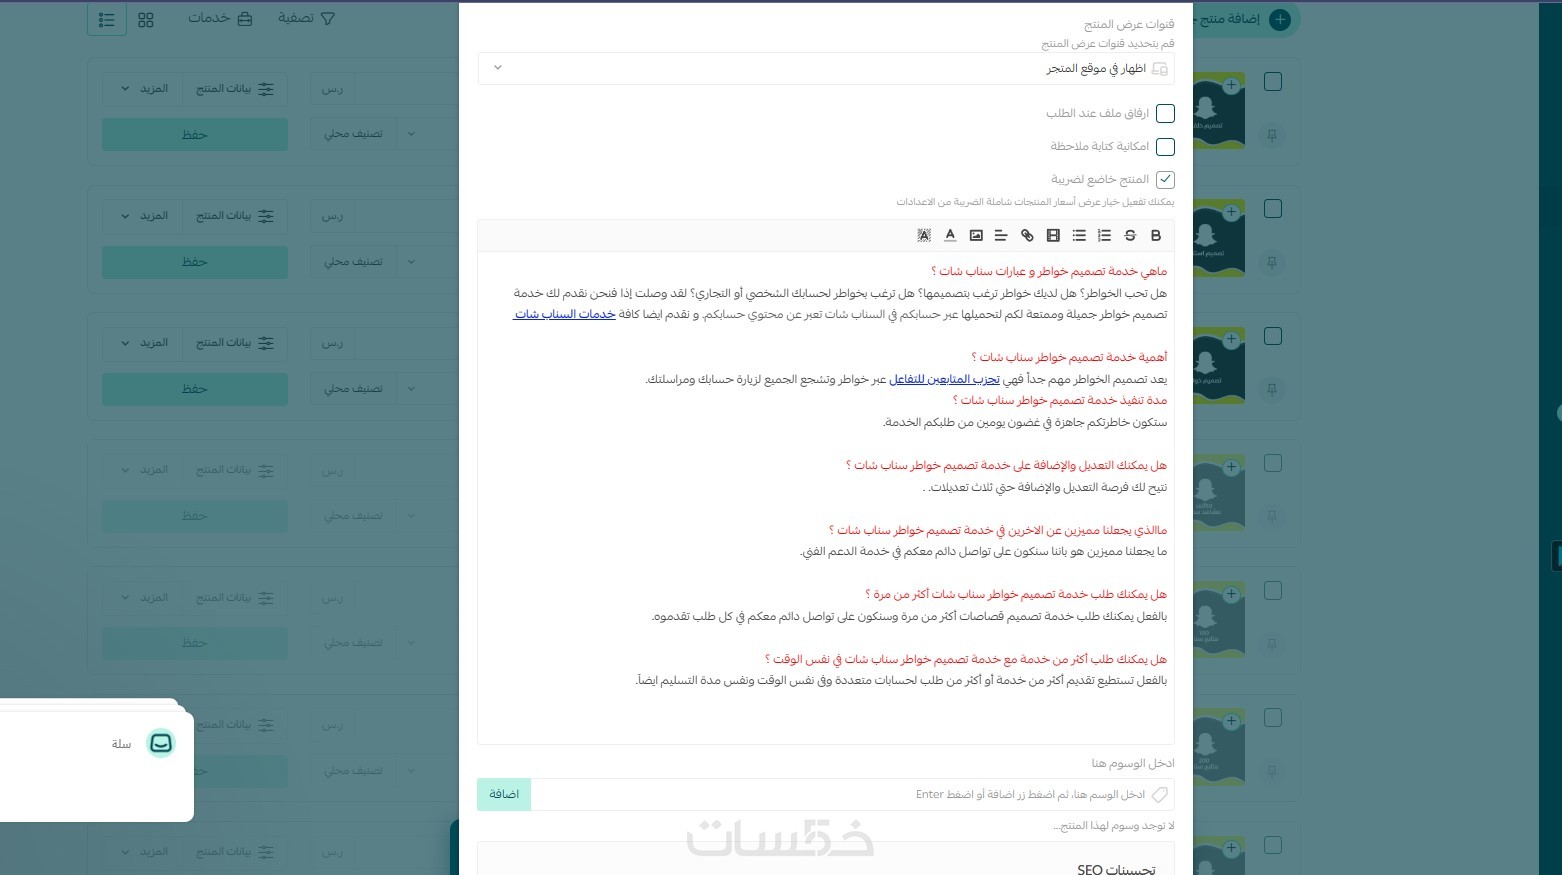Click the second product thumbnail image
The width and height of the screenshot is (1562, 875).
(x=1218, y=238)
